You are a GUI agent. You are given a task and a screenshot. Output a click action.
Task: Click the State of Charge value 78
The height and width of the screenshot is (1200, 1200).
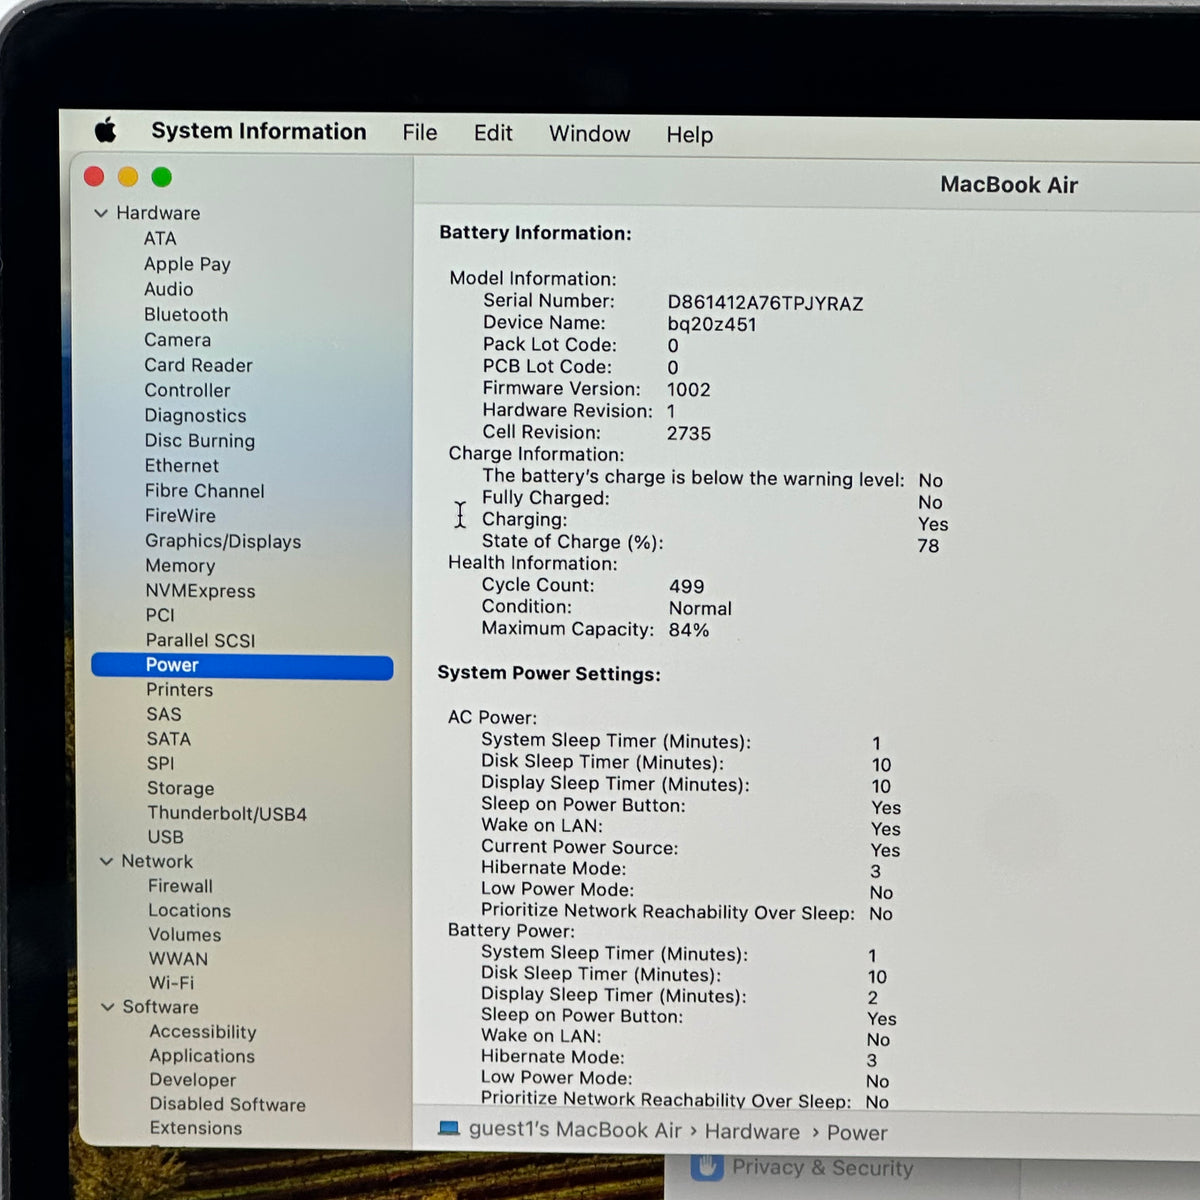click(928, 546)
